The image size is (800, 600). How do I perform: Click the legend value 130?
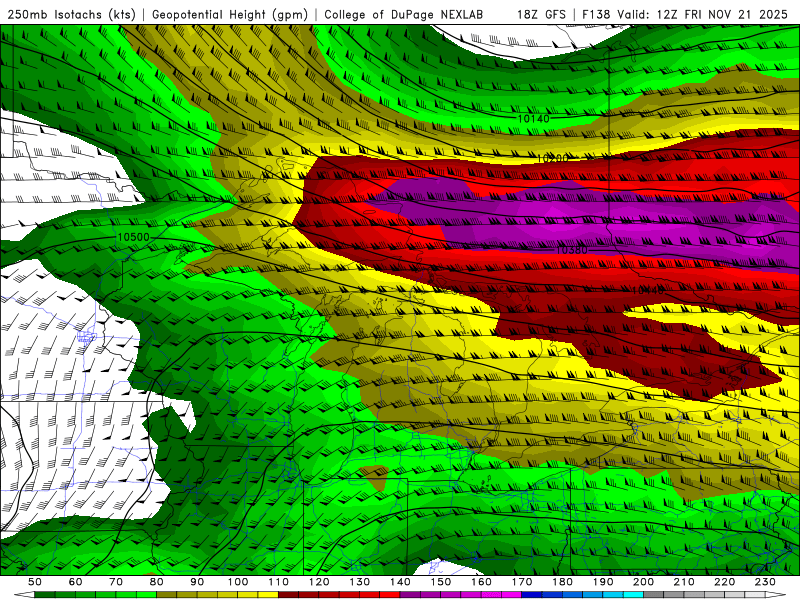[359, 582]
